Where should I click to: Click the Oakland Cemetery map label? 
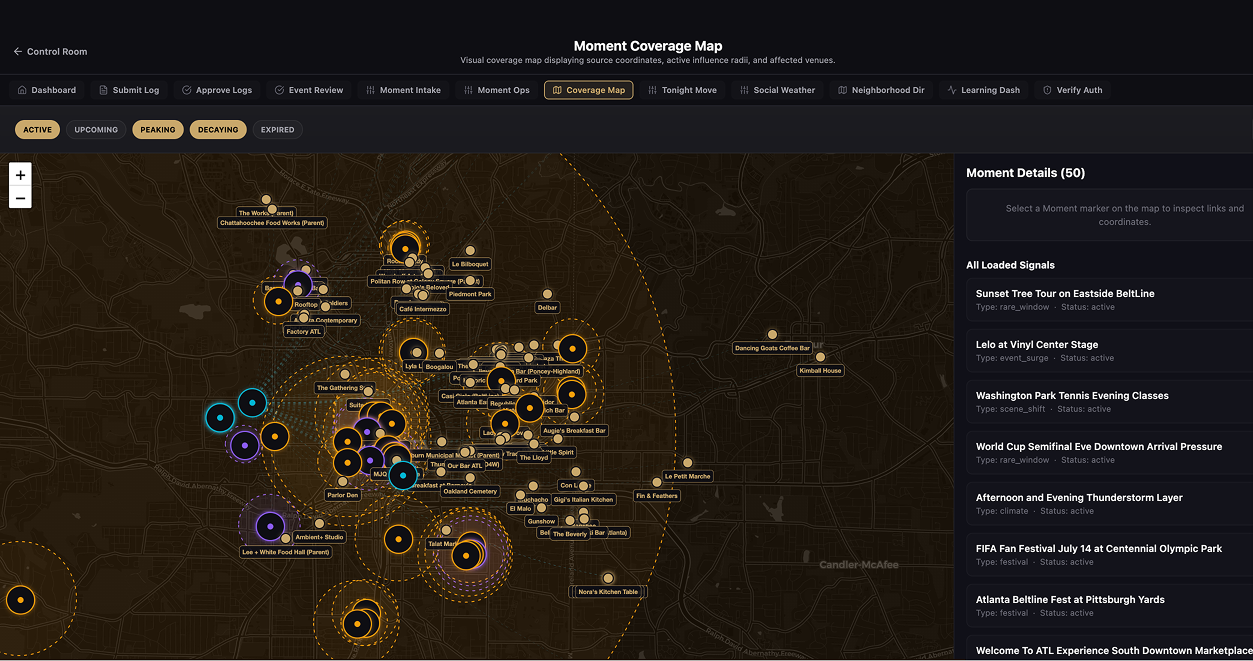pyautogui.click(x=470, y=491)
